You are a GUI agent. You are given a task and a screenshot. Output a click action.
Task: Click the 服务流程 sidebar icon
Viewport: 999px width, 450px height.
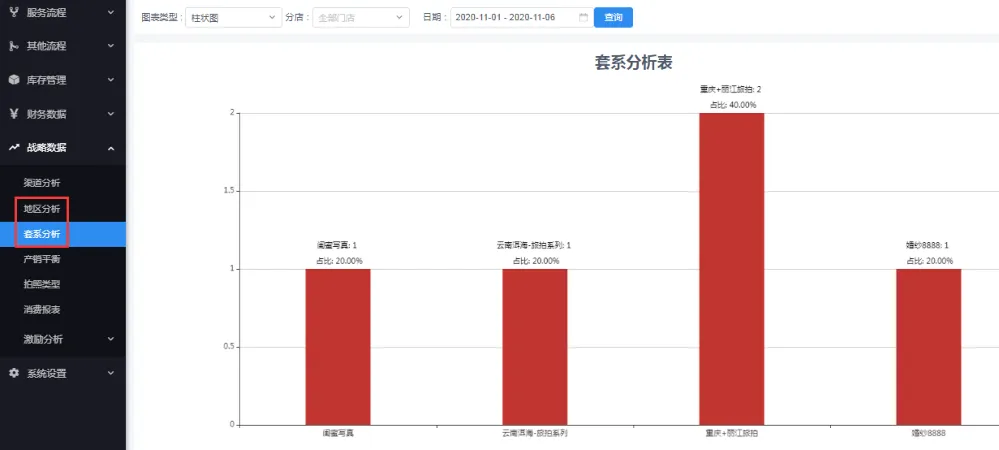pyautogui.click(x=14, y=13)
